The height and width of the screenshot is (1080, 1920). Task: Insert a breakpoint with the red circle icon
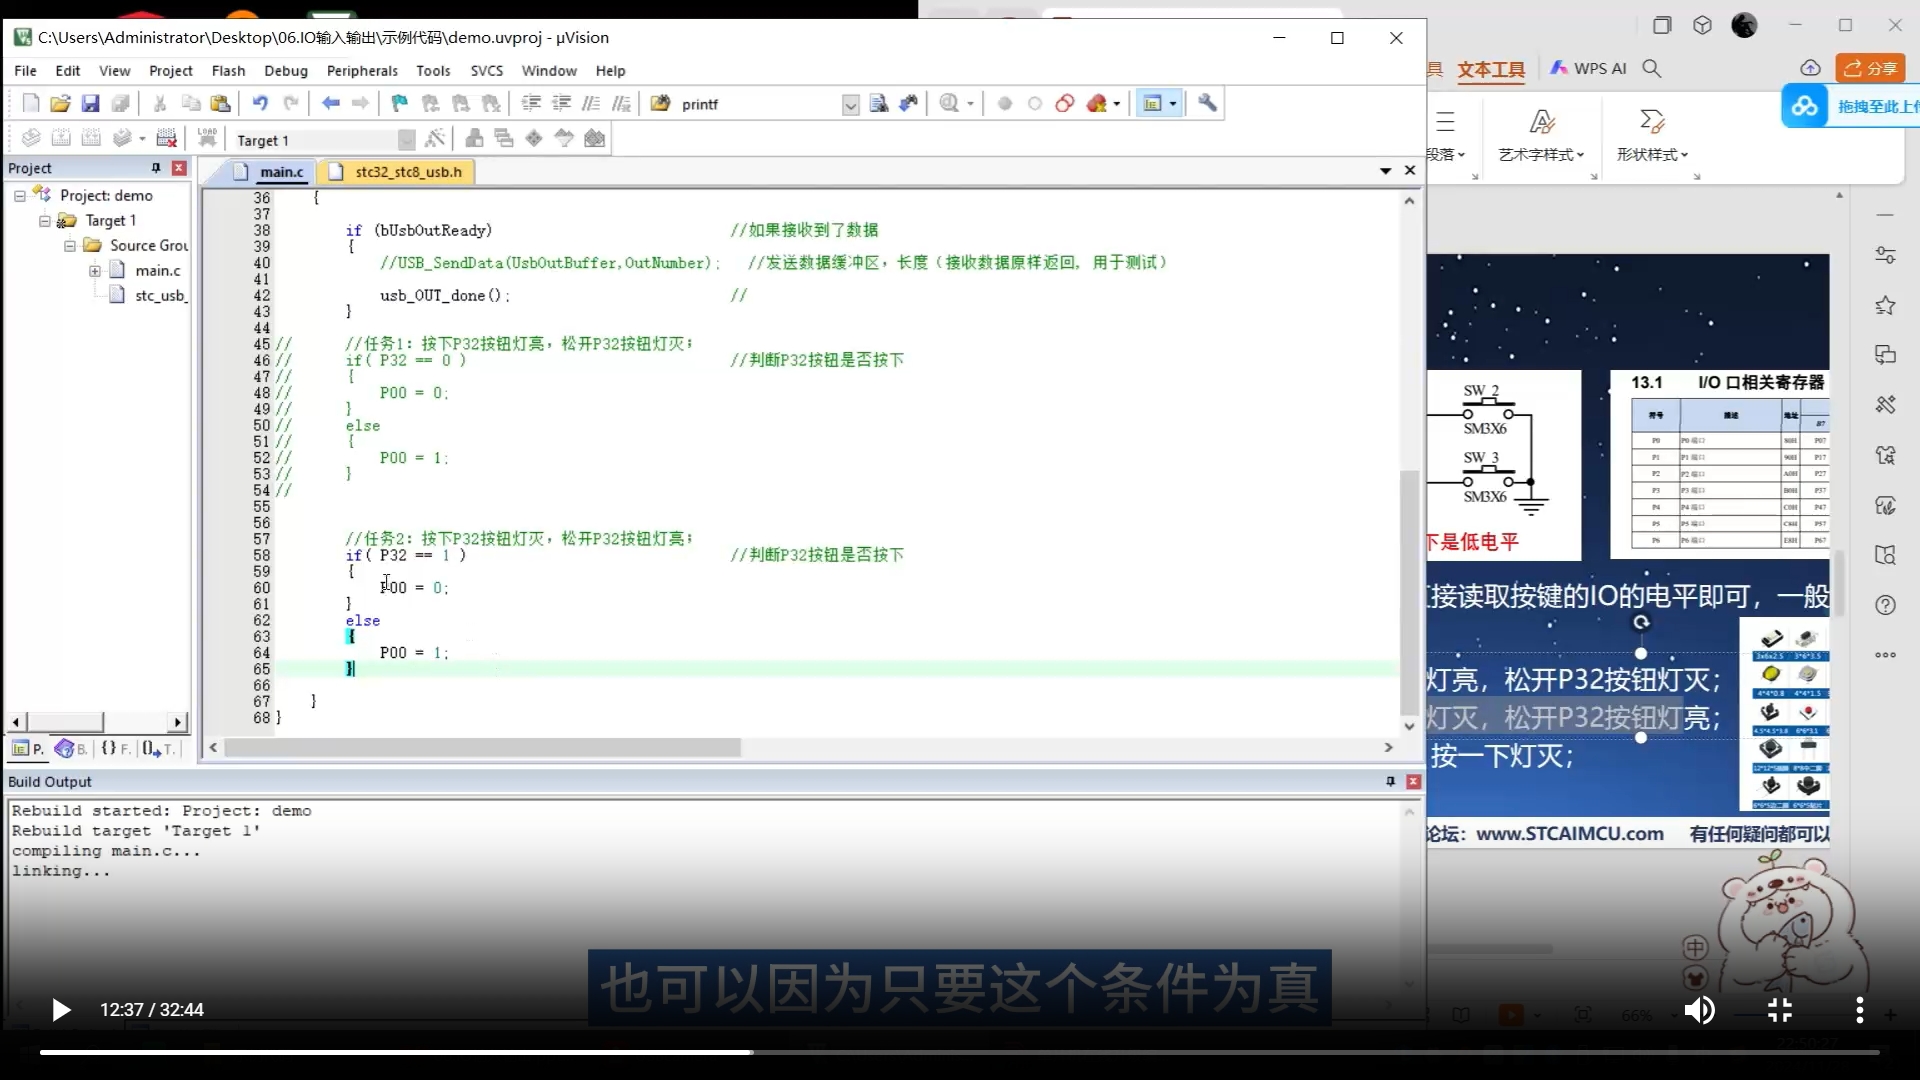tap(1005, 104)
